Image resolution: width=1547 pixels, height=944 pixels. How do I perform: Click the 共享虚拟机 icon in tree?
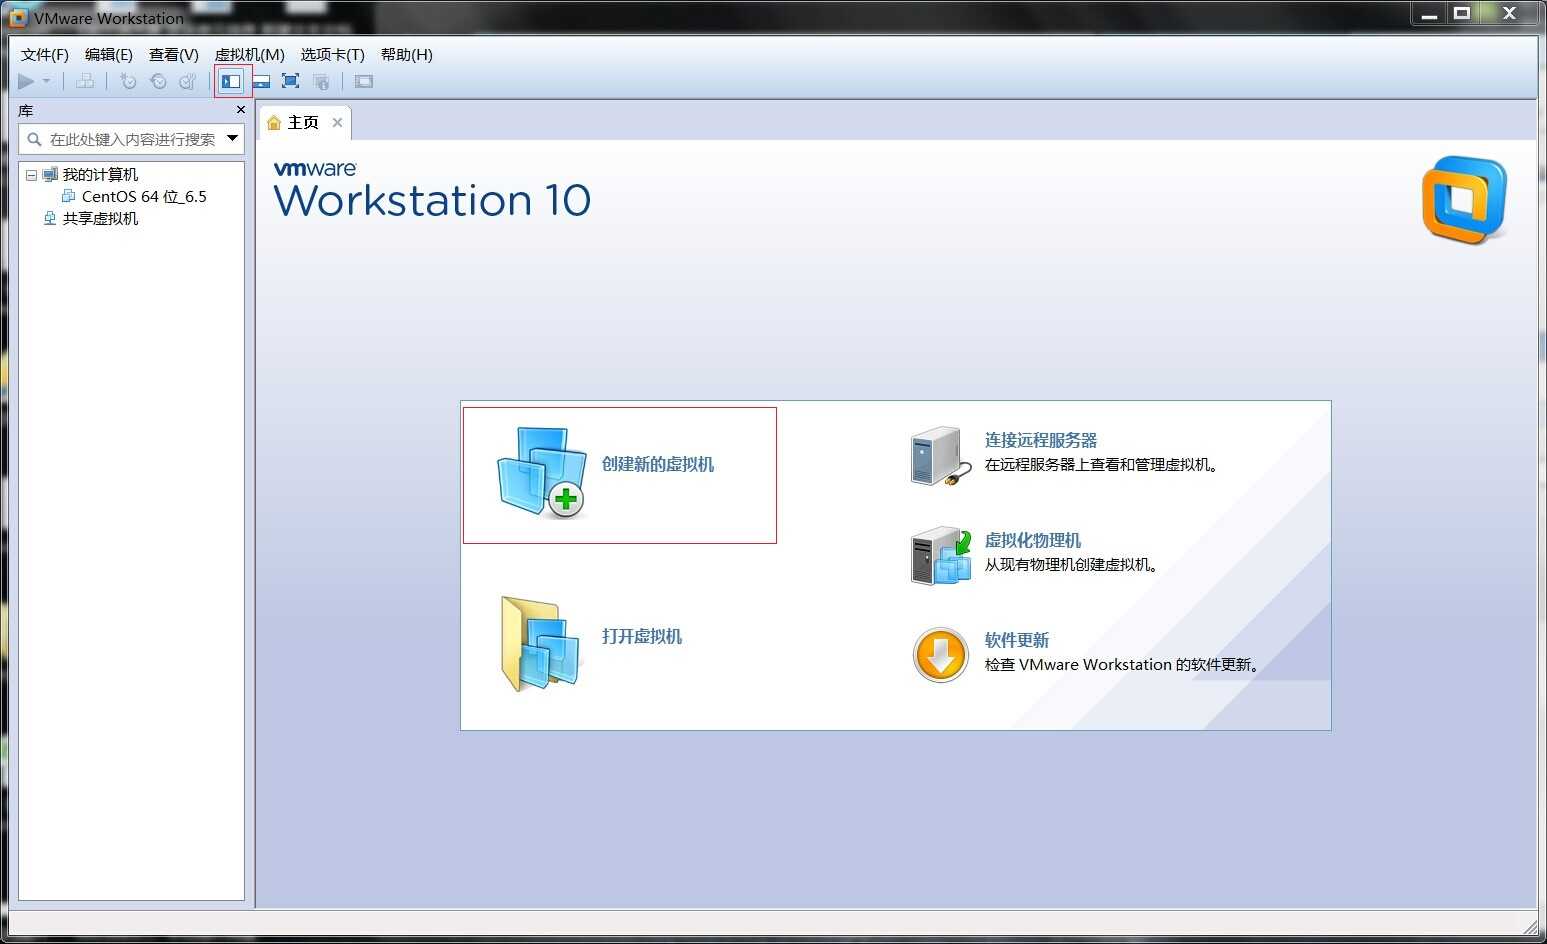[x=50, y=218]
